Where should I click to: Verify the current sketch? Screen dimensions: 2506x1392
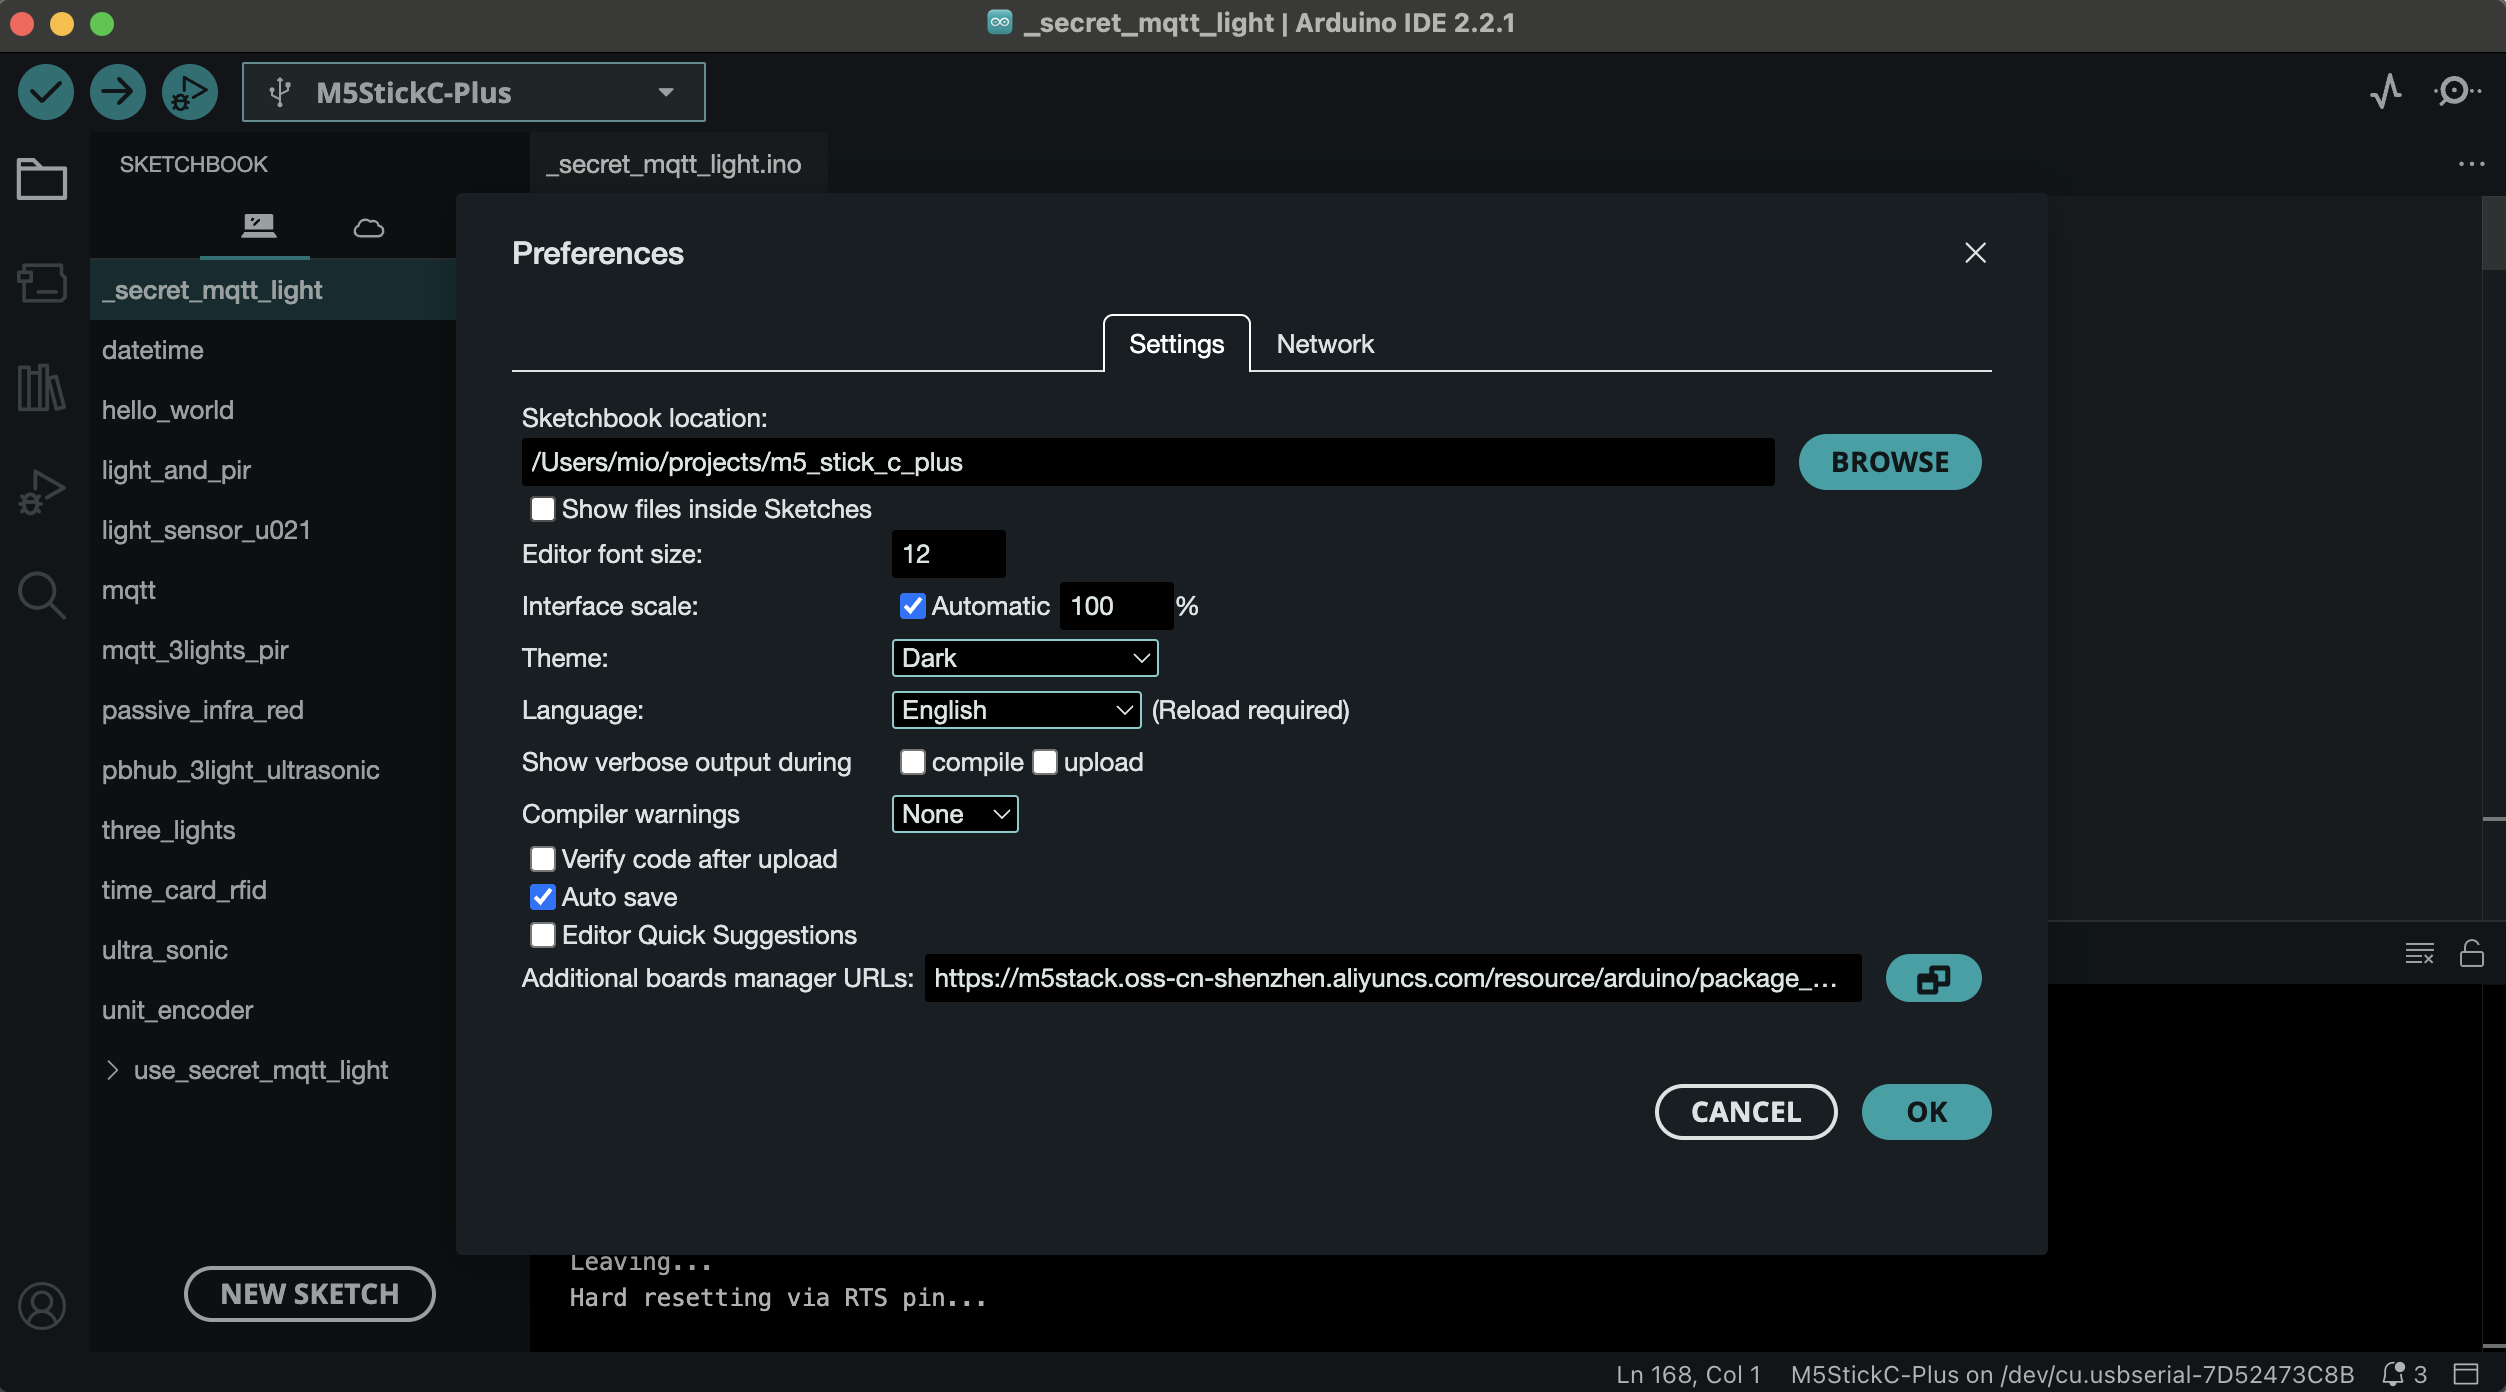[45, 91]
